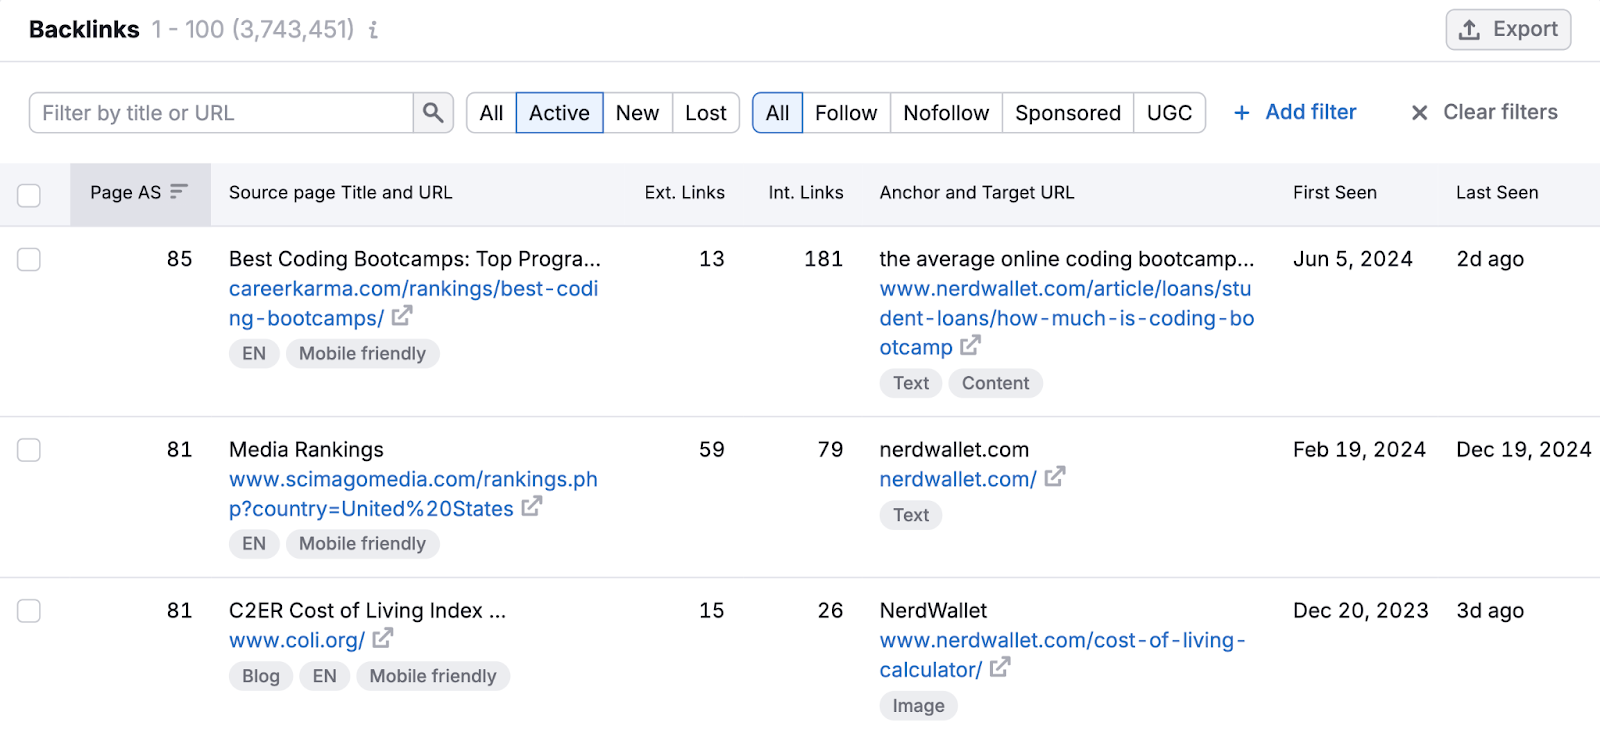Click the Page AS value 85
Viewport: 1600px width, 737px height.
(x=179, y=259)
